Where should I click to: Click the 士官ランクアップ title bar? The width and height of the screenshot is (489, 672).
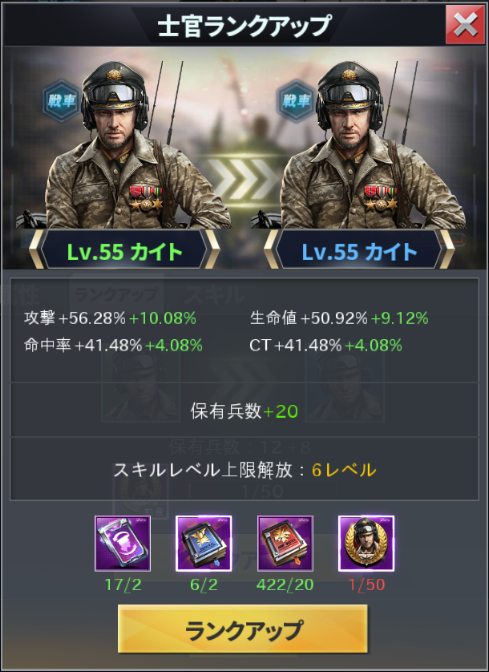click(x=244, y=25)
